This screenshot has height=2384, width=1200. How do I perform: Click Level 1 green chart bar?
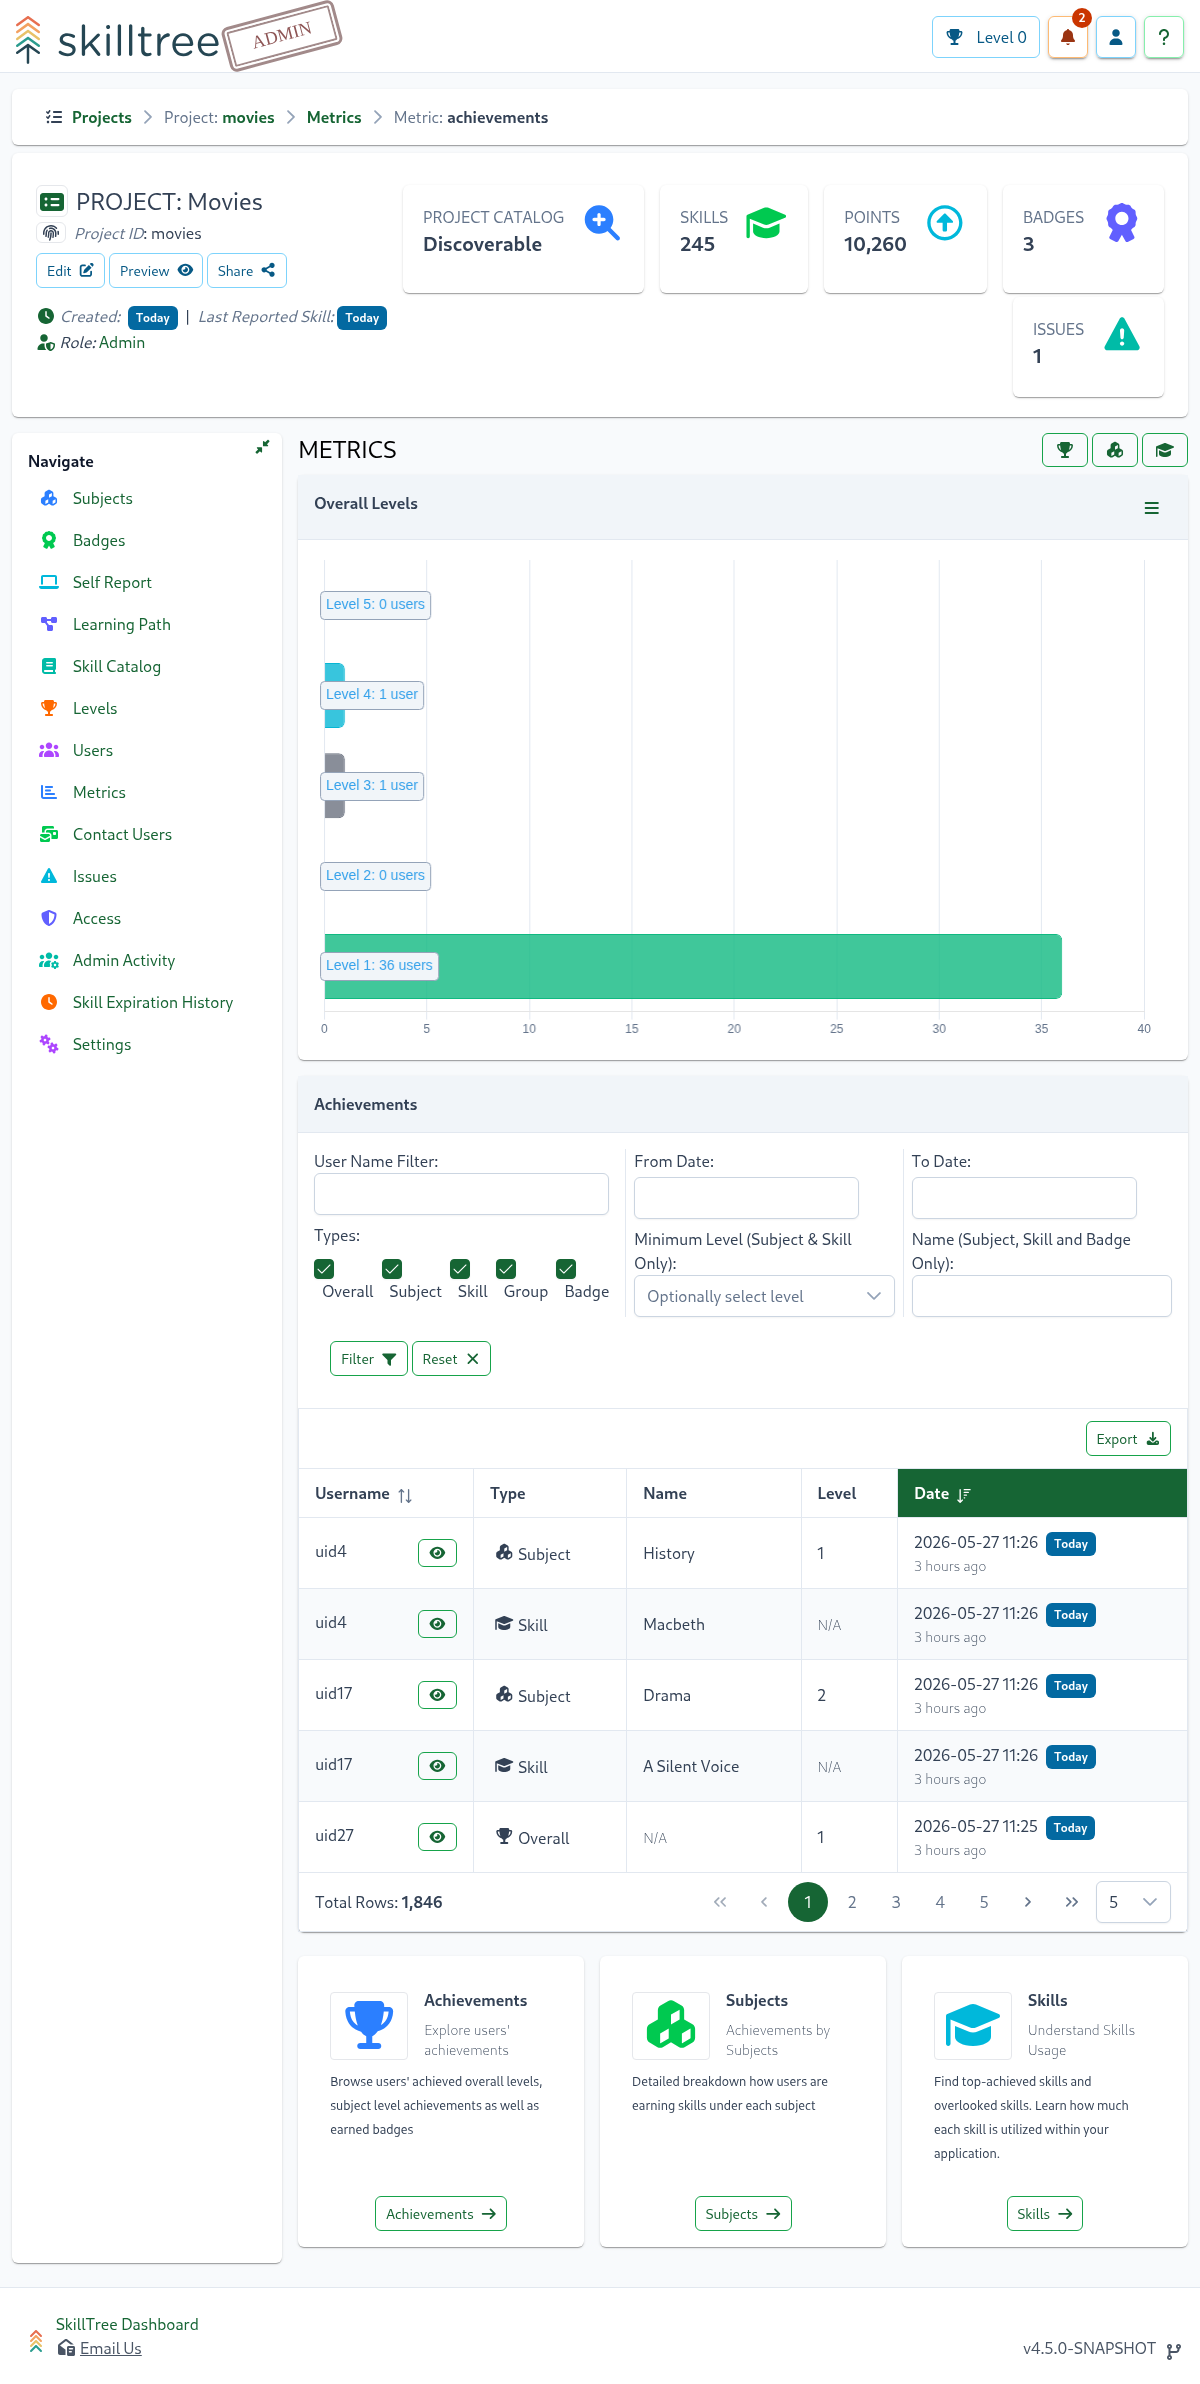coord(693,966)
